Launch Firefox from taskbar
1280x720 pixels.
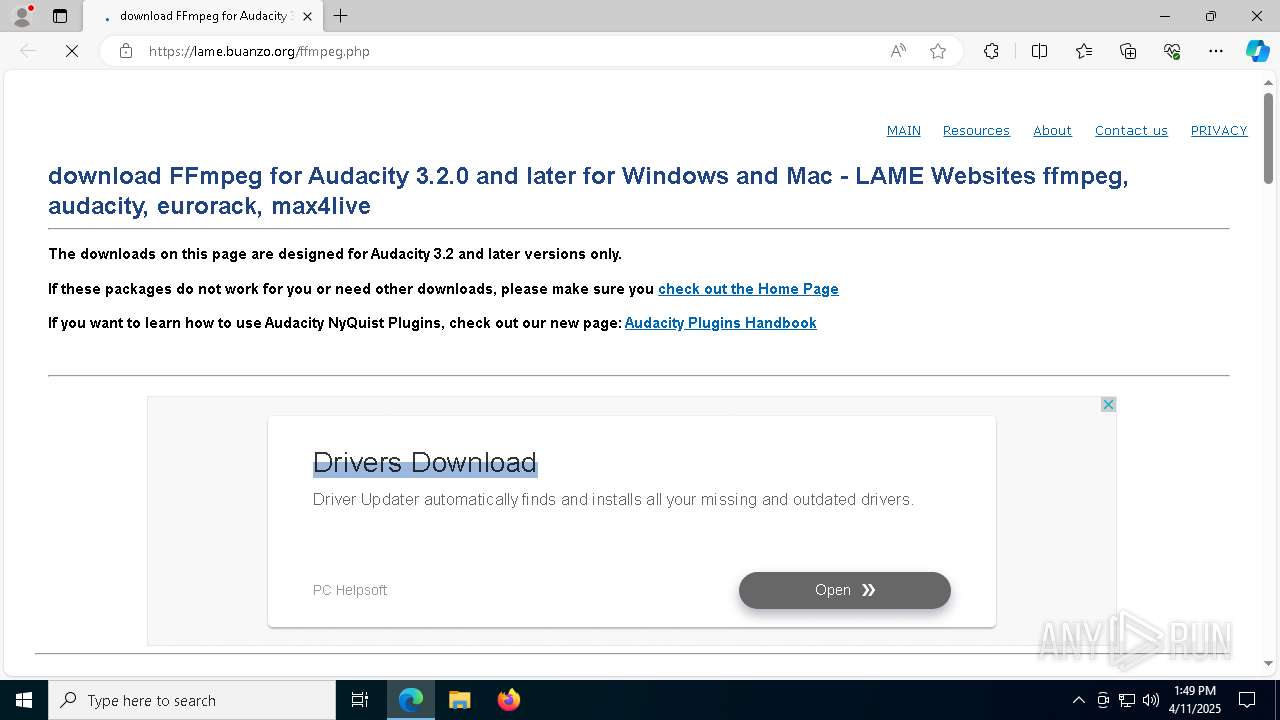click(509, 700)
